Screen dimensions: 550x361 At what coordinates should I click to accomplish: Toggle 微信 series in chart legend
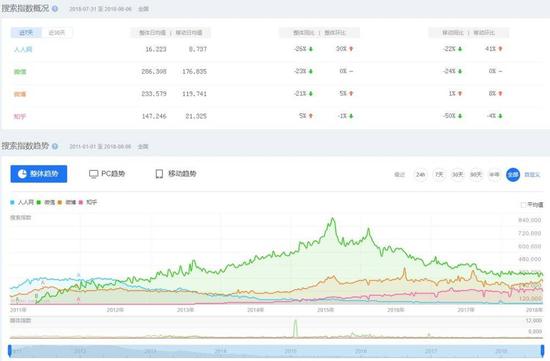tap(46, 202)
